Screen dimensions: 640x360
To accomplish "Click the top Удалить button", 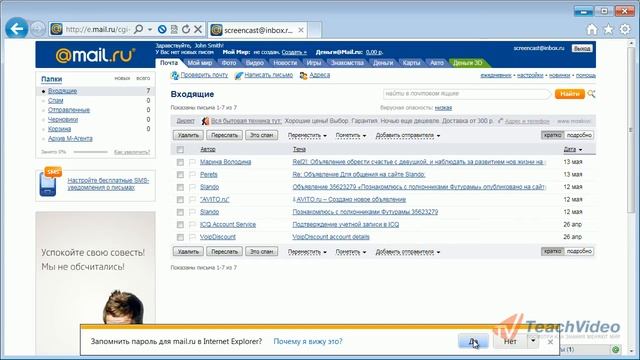I will click(188, 135).
